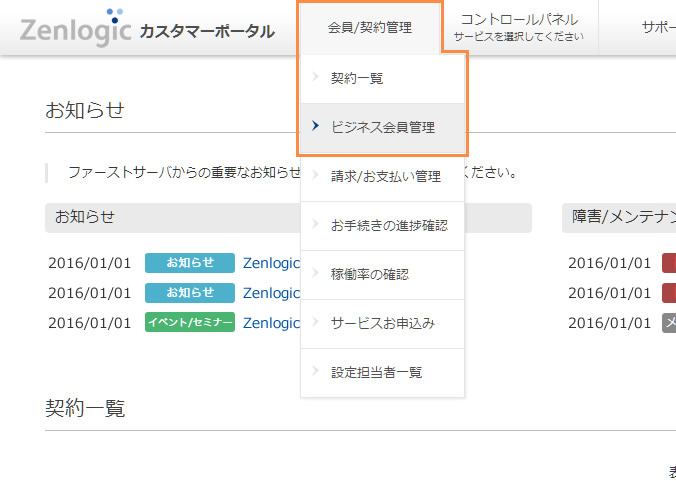Click the gray status badge in 障害/メンテナンス
Screen dimensions: 676x481
click(x=669, y=323)
